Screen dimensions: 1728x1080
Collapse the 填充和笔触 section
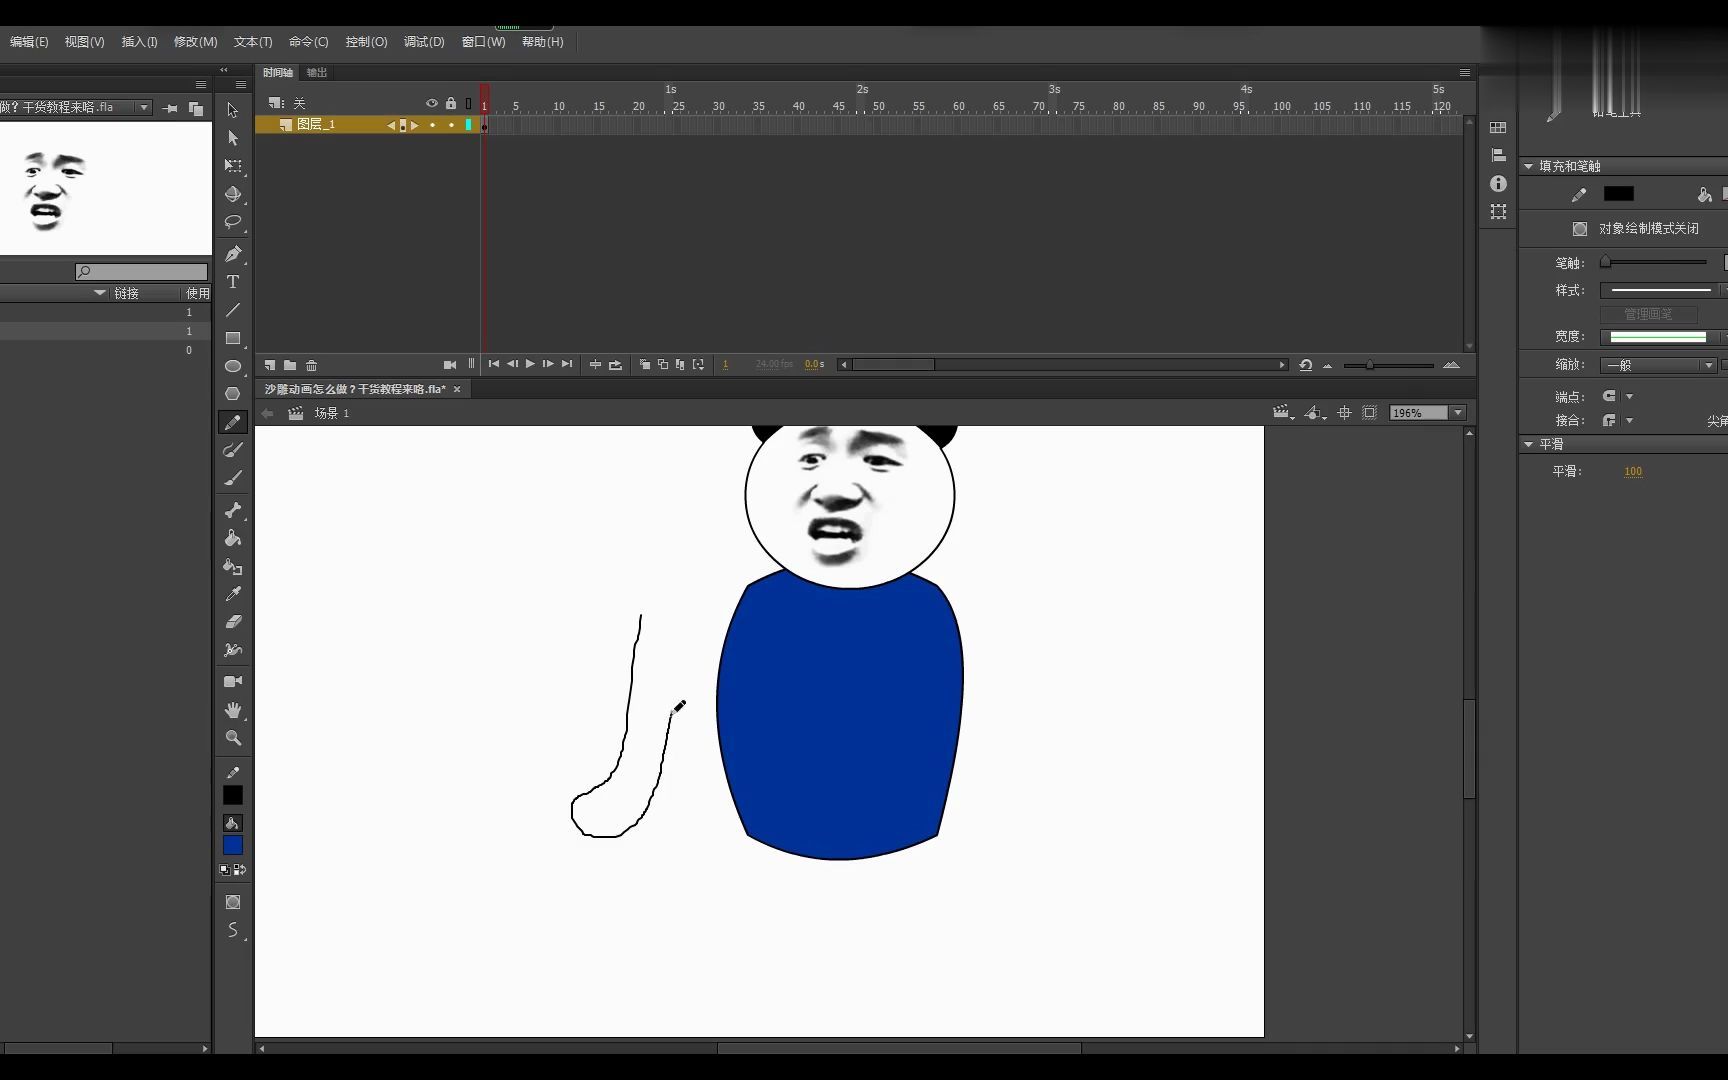pos(1529,166)
